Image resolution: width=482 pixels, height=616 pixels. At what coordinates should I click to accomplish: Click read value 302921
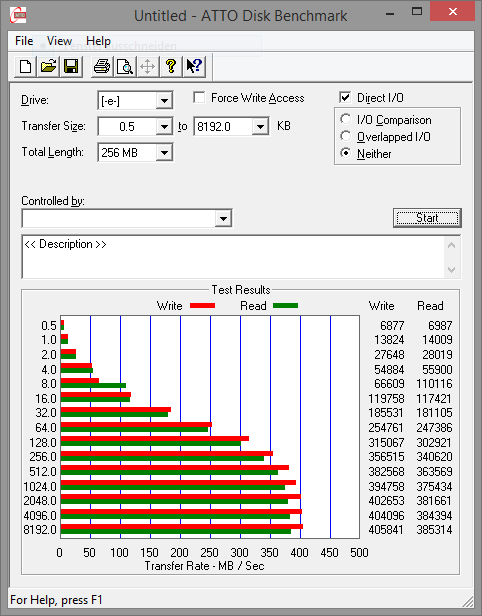[434, 442]
